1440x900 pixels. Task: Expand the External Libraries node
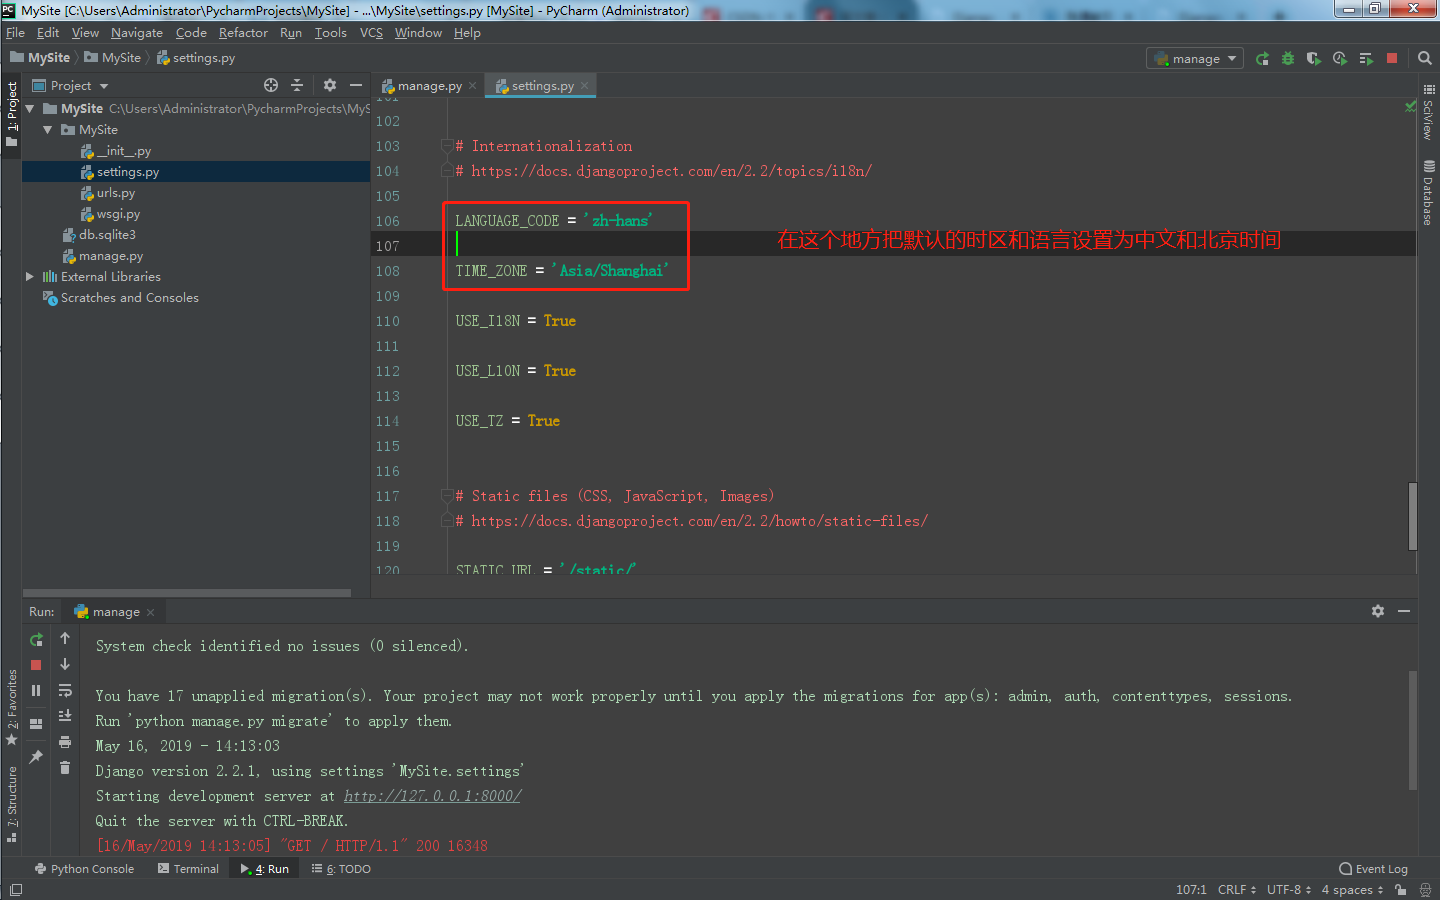click(x=29, y=276)
